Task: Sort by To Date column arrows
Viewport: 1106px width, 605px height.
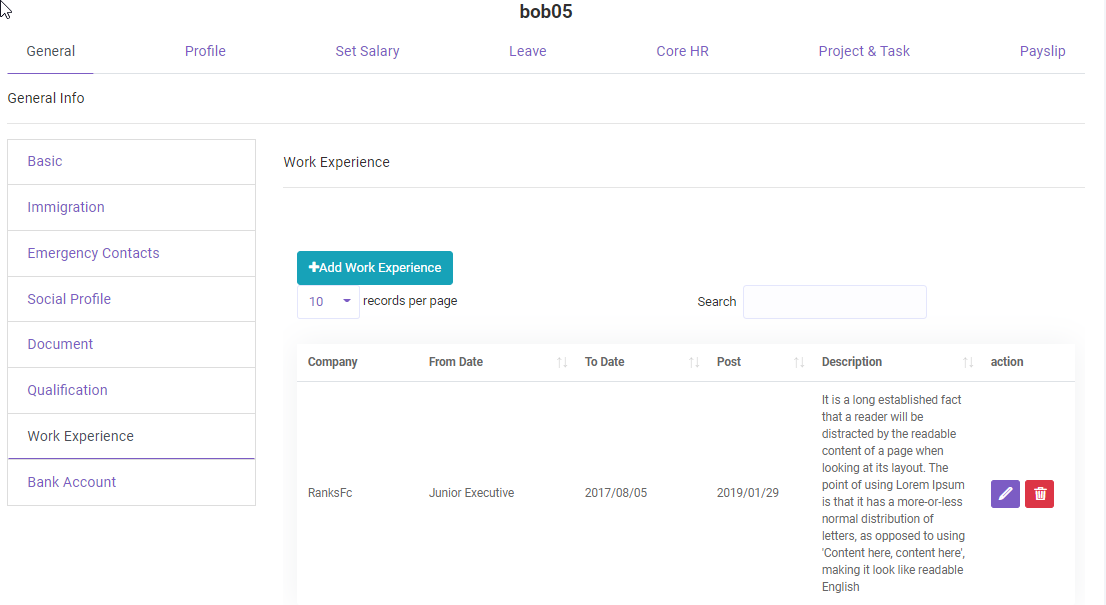Action: [x=694, y=362]
